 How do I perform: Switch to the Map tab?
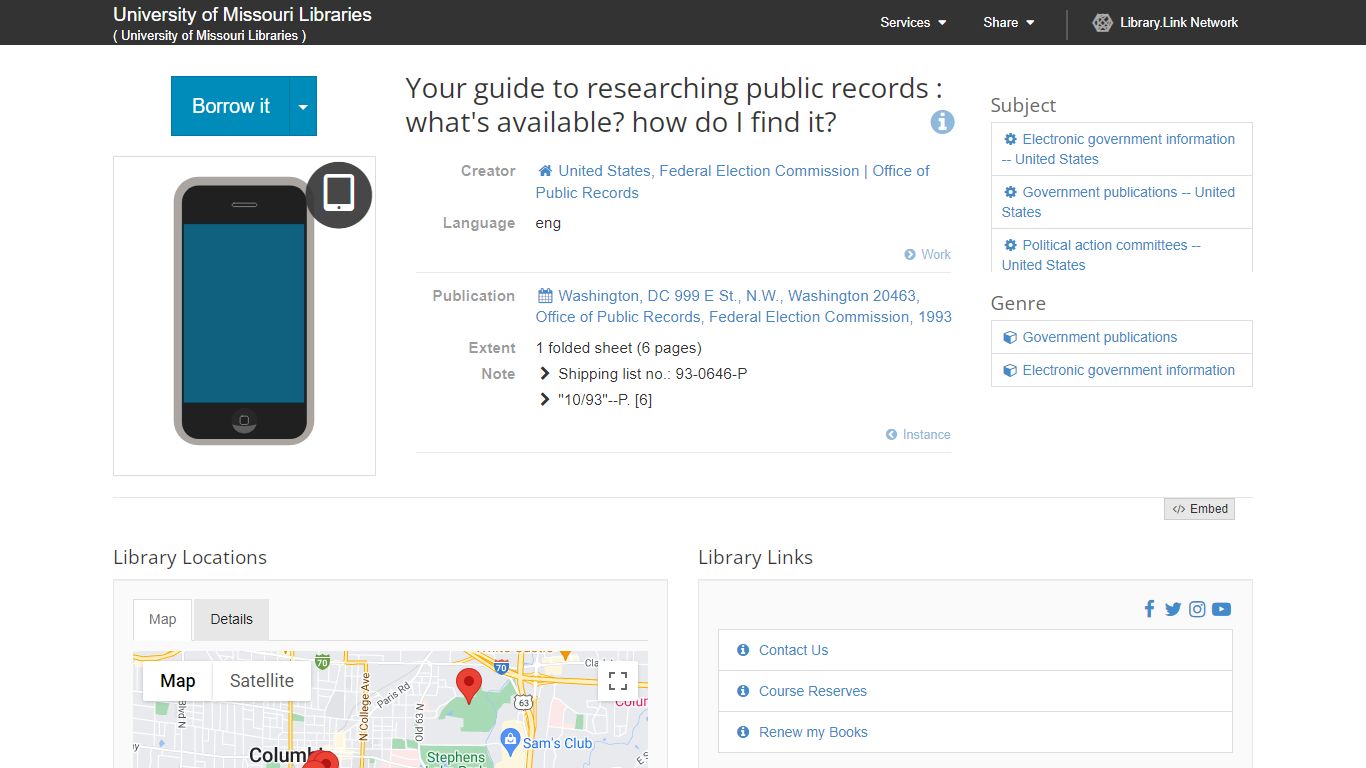click(162, 620)
